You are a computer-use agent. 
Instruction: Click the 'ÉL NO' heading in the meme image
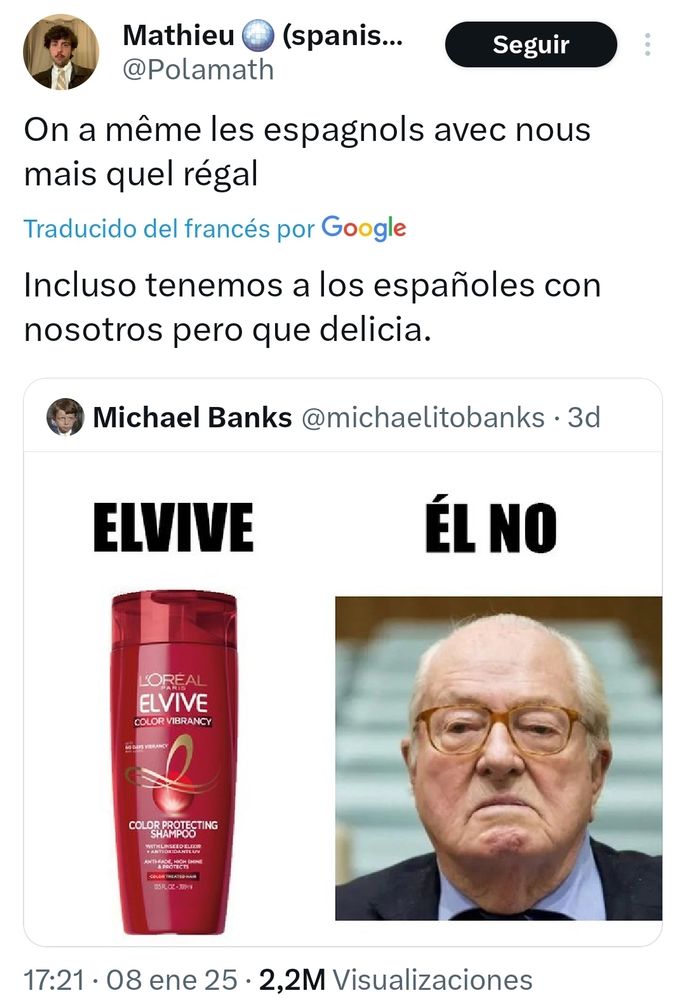491,527
